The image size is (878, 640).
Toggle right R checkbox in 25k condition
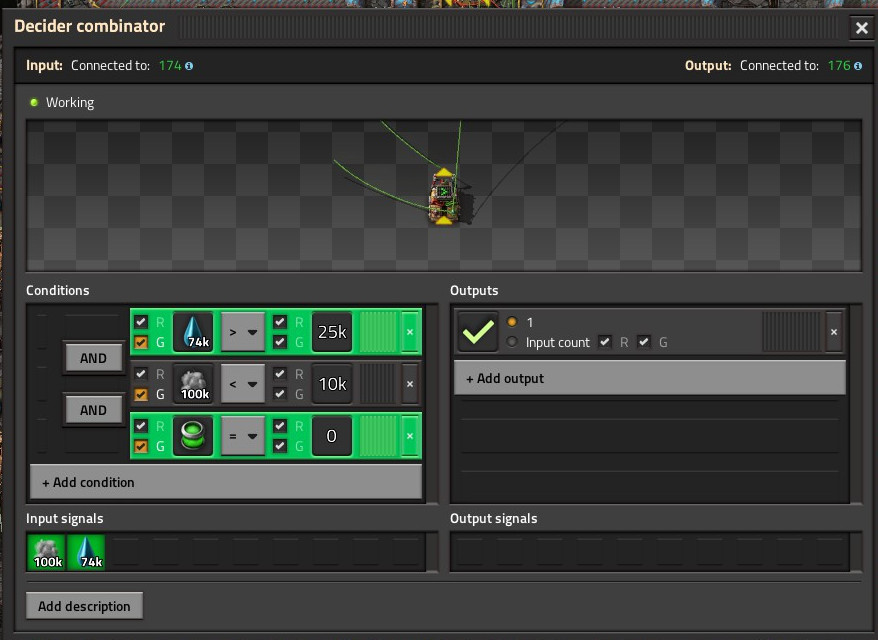tap(280, 322)
